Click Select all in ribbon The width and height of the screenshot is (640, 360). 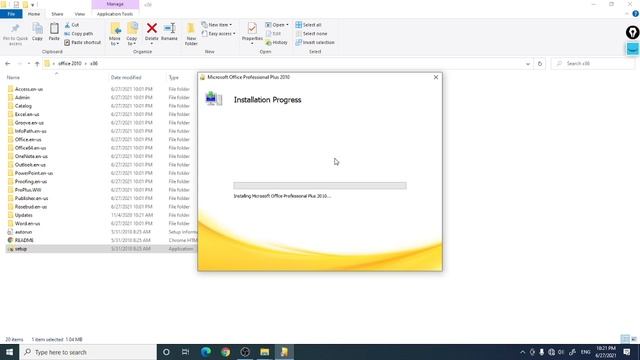pos(309,25)
